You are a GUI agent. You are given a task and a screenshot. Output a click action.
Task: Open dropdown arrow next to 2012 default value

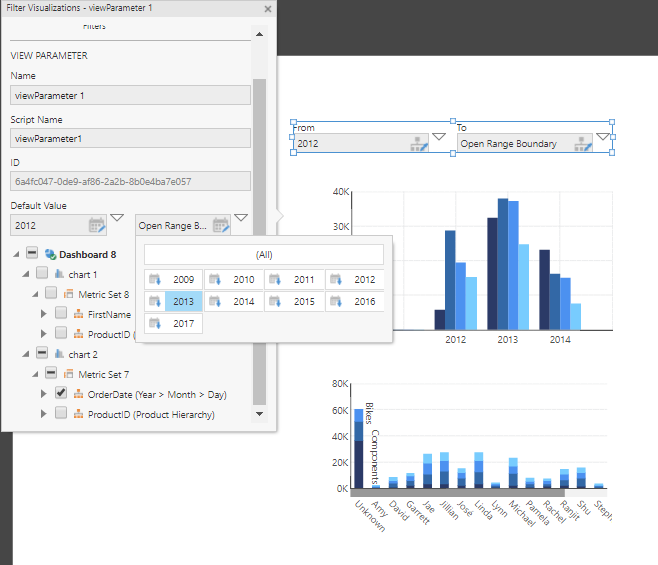click(117, 217)
